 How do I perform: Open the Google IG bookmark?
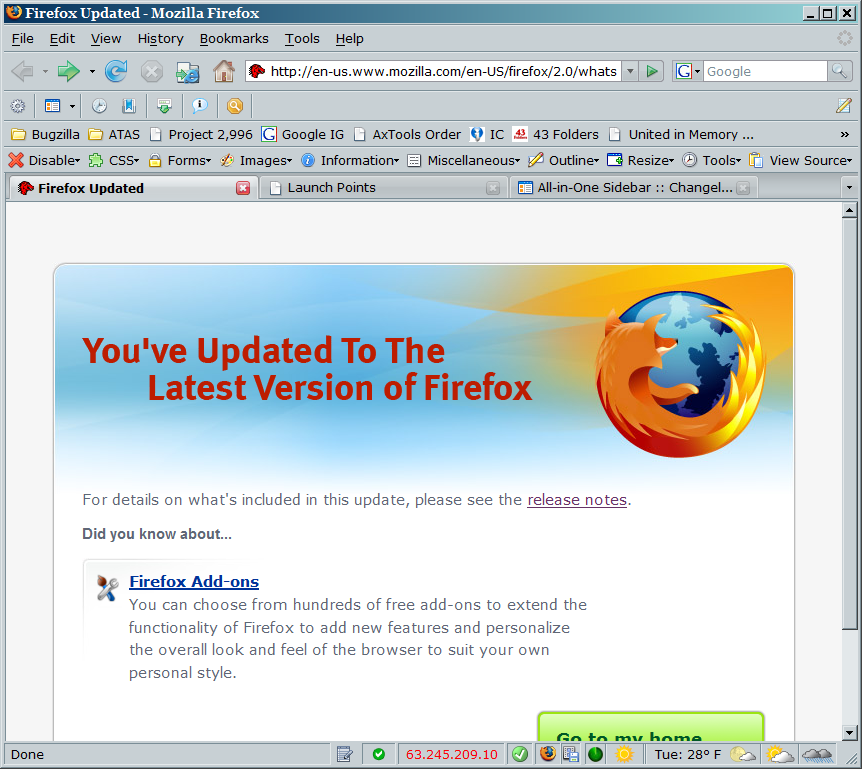pos(303,135)
